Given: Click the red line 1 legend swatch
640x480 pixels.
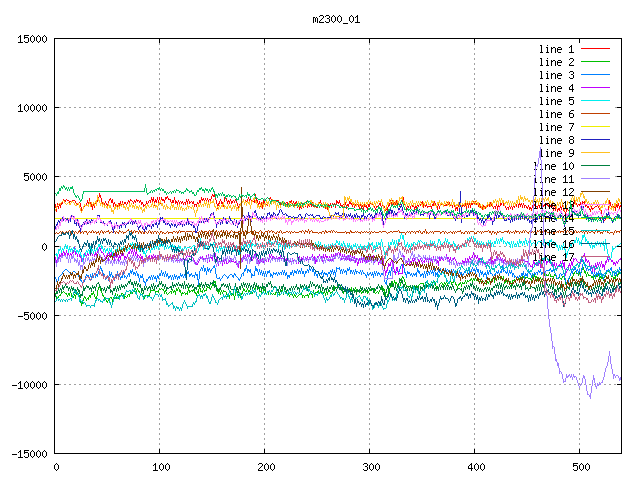Looking at the screenshot, I should [x=595, y=49].
